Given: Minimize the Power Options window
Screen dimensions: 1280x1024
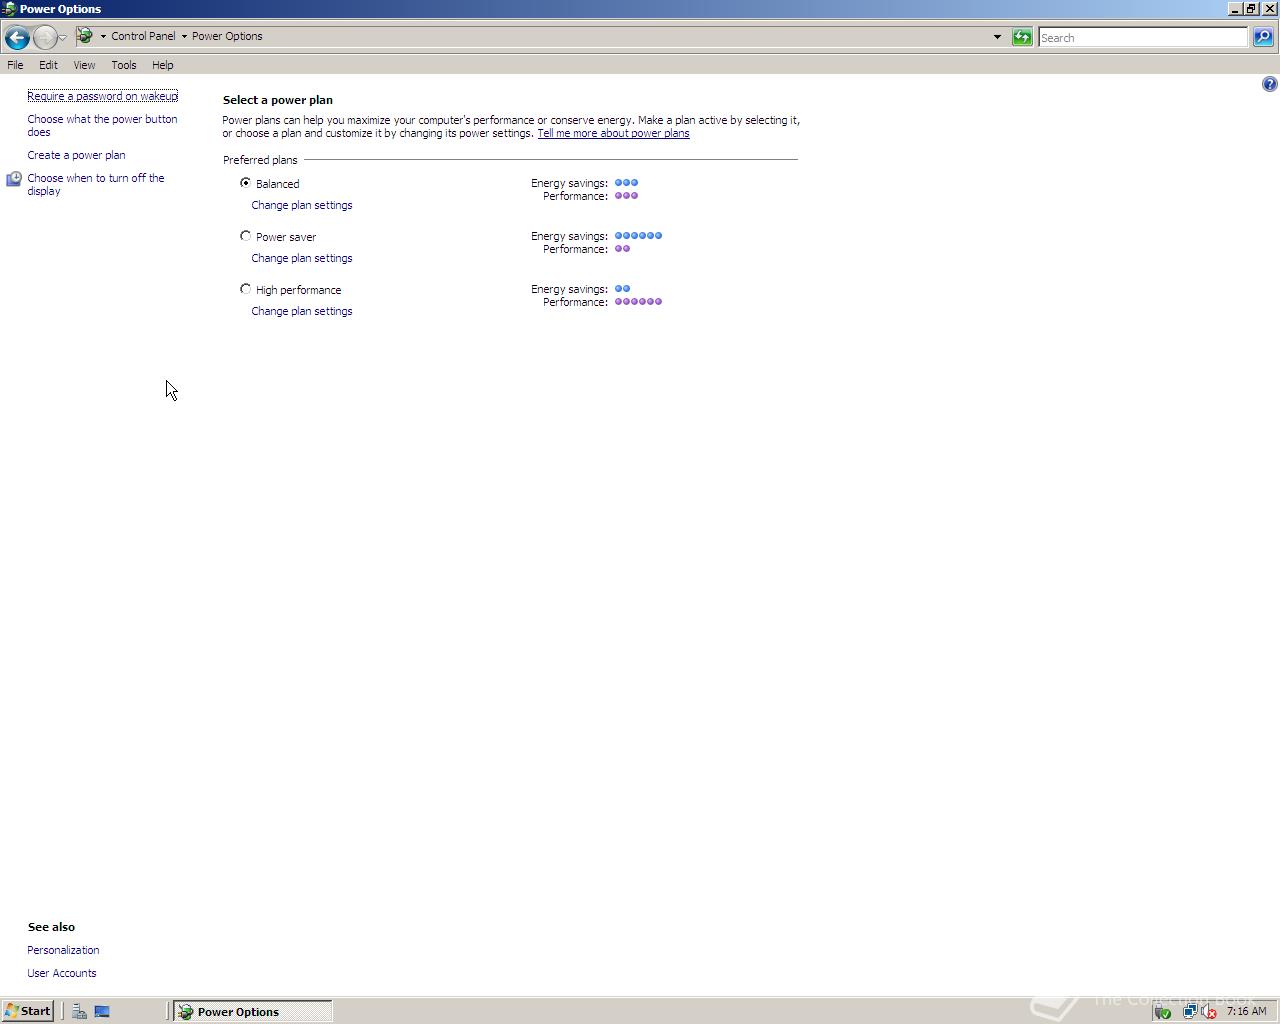Looking at the screenshot, I should (x=1235, y=8).
